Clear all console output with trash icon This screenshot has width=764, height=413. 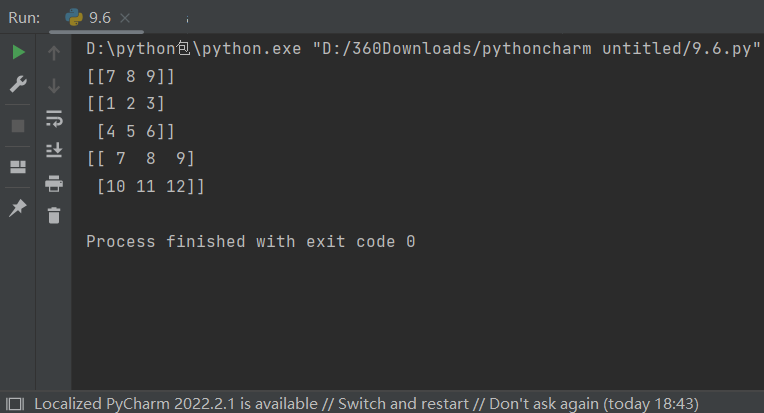[x=54, y=215]
